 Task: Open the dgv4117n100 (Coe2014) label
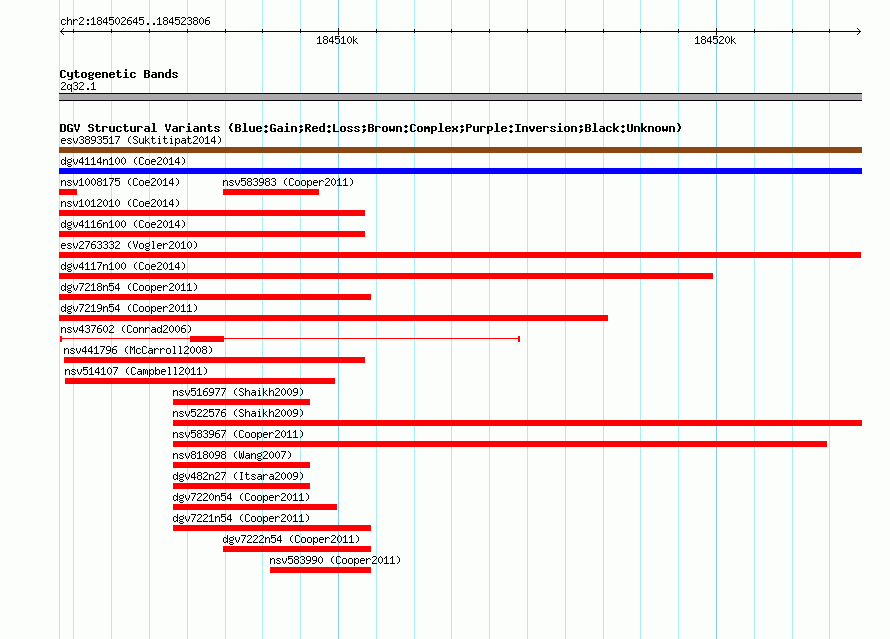click(x=123, y=266)
